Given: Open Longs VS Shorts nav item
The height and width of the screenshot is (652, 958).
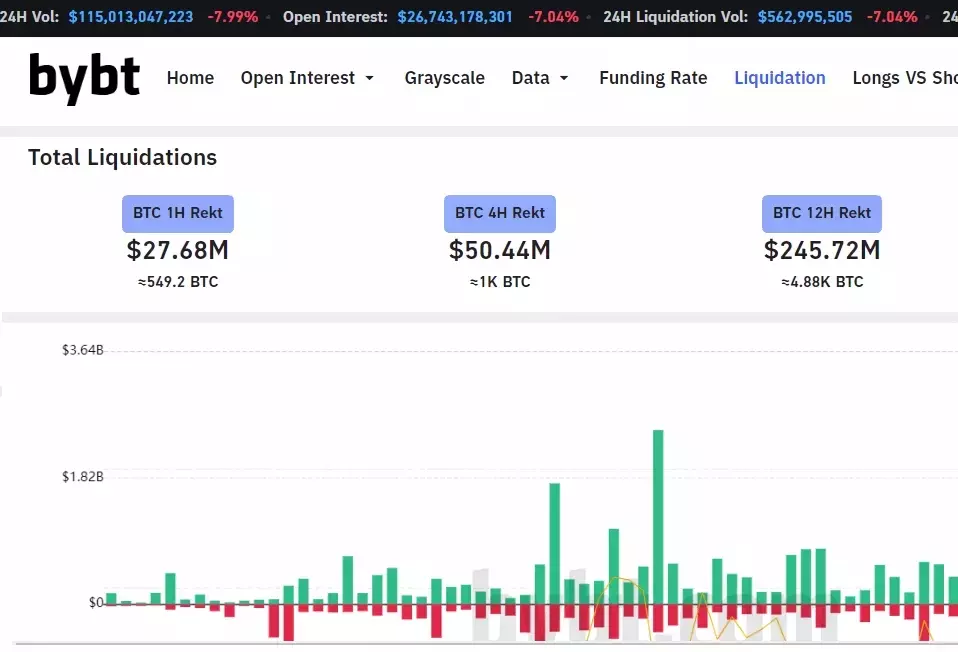Looking at the screenshot, I should point(905,78).
